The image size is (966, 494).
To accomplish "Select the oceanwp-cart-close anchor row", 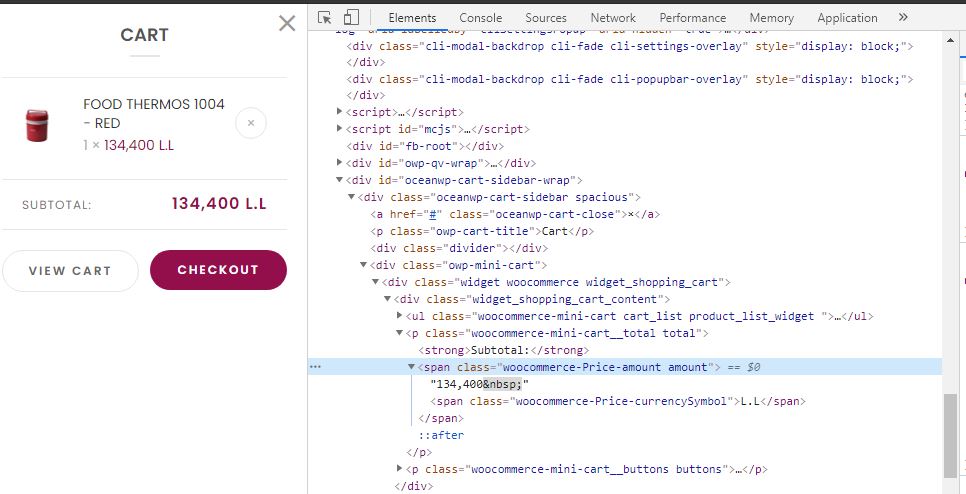I will pyautogui.click(x=515, y=214).
